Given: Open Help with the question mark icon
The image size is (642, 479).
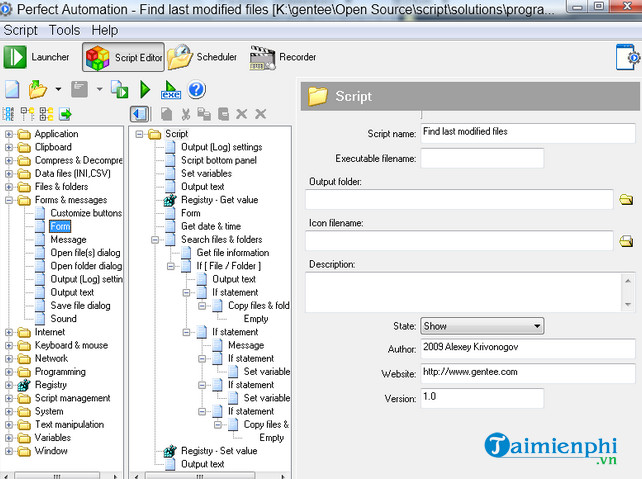Looking at the screenshot, I should (197, 90).
